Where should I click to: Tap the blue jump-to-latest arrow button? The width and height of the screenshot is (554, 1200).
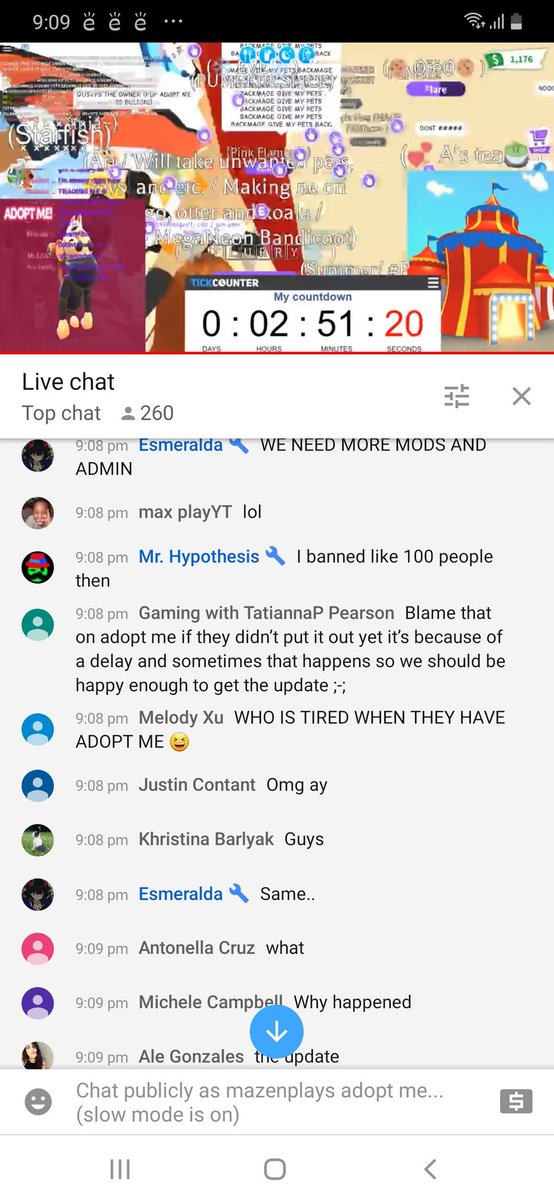coord(277,1031)
